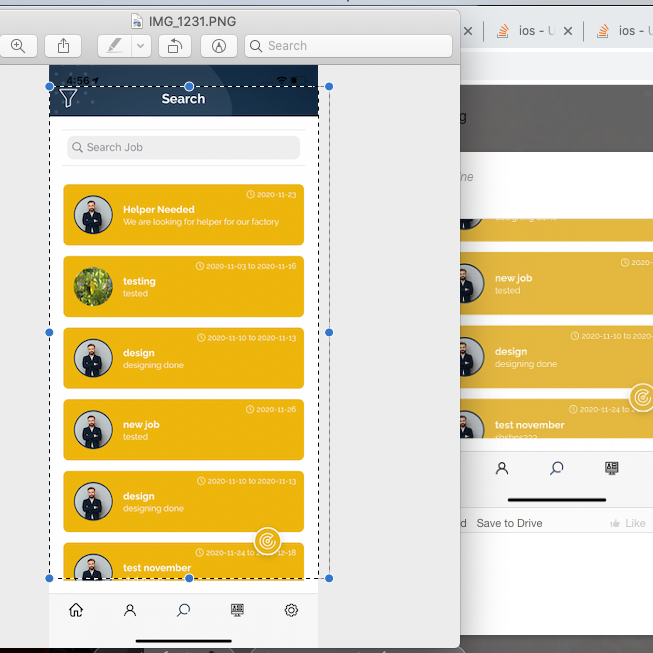Click the Search Job input field

[183, 147]
